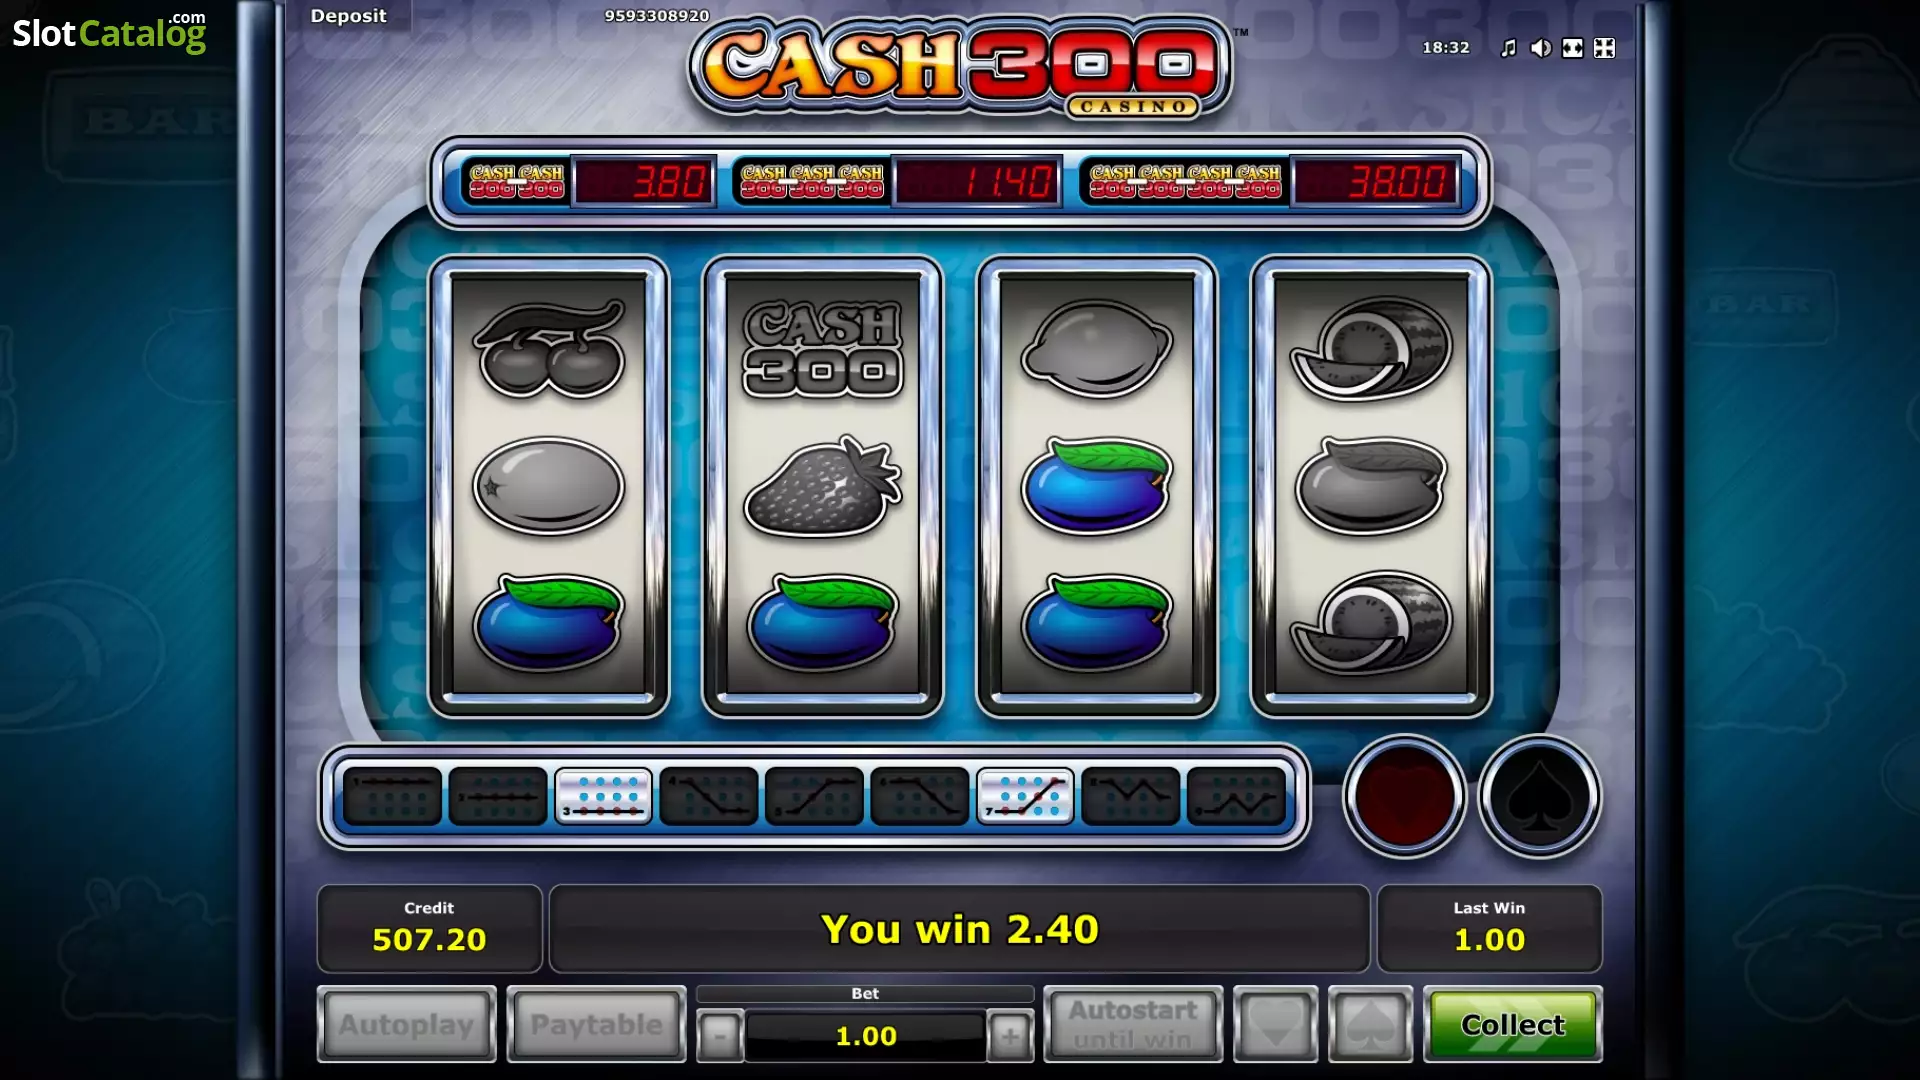The width and height of the screenshot is (1920, 1080).
Task: Collect the current winnings
Action: coord(1512,1024)
